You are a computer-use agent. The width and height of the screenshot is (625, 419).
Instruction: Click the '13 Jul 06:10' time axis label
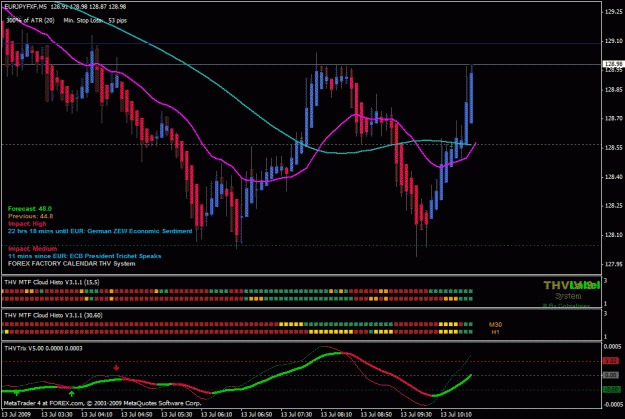coord(216,415)
